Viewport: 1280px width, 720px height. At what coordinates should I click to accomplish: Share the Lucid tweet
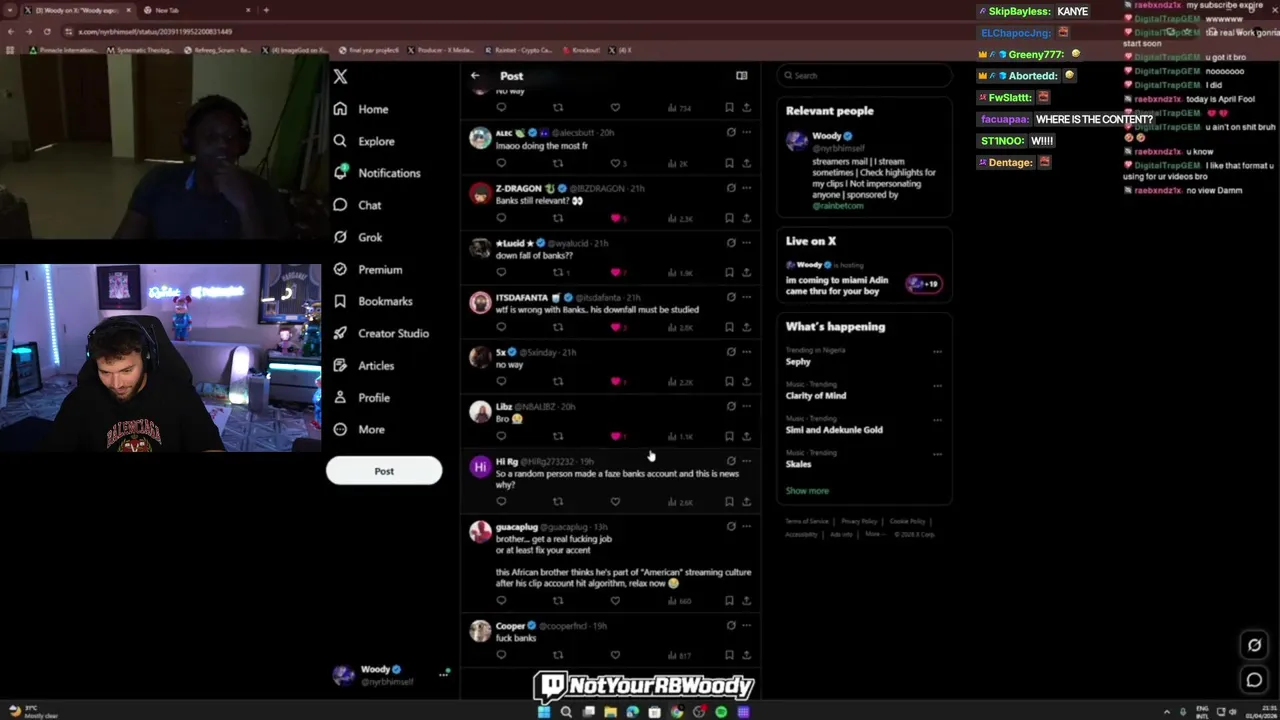pyautogui.click(x=746, y=272)
